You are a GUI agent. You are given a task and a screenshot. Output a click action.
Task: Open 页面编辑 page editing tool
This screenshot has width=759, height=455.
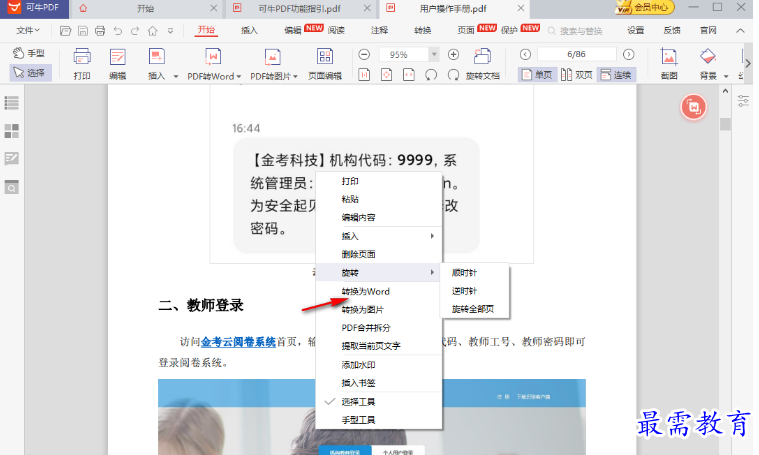click(x=325, y=63)
